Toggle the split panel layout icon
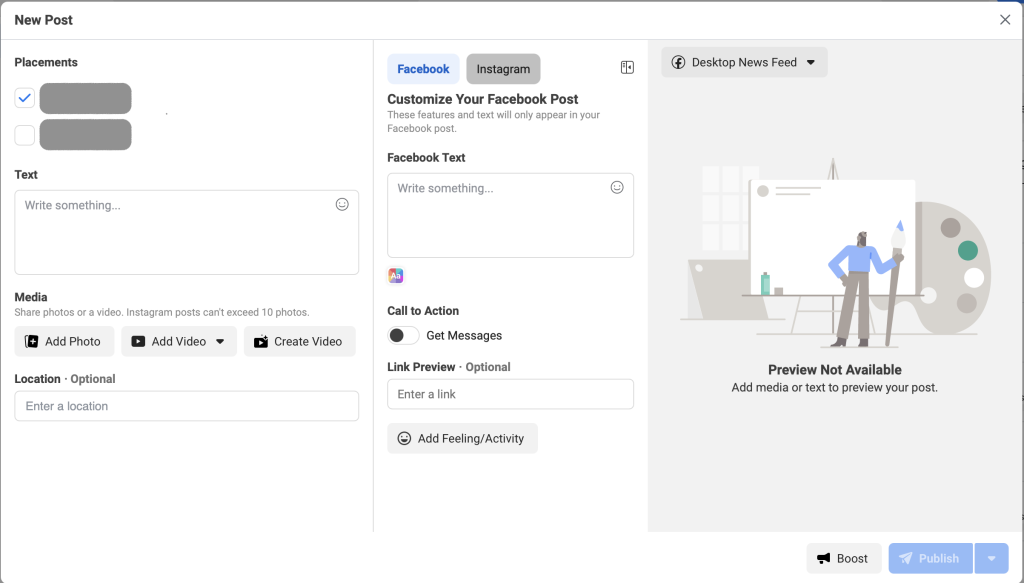 [x=627, y=68]
